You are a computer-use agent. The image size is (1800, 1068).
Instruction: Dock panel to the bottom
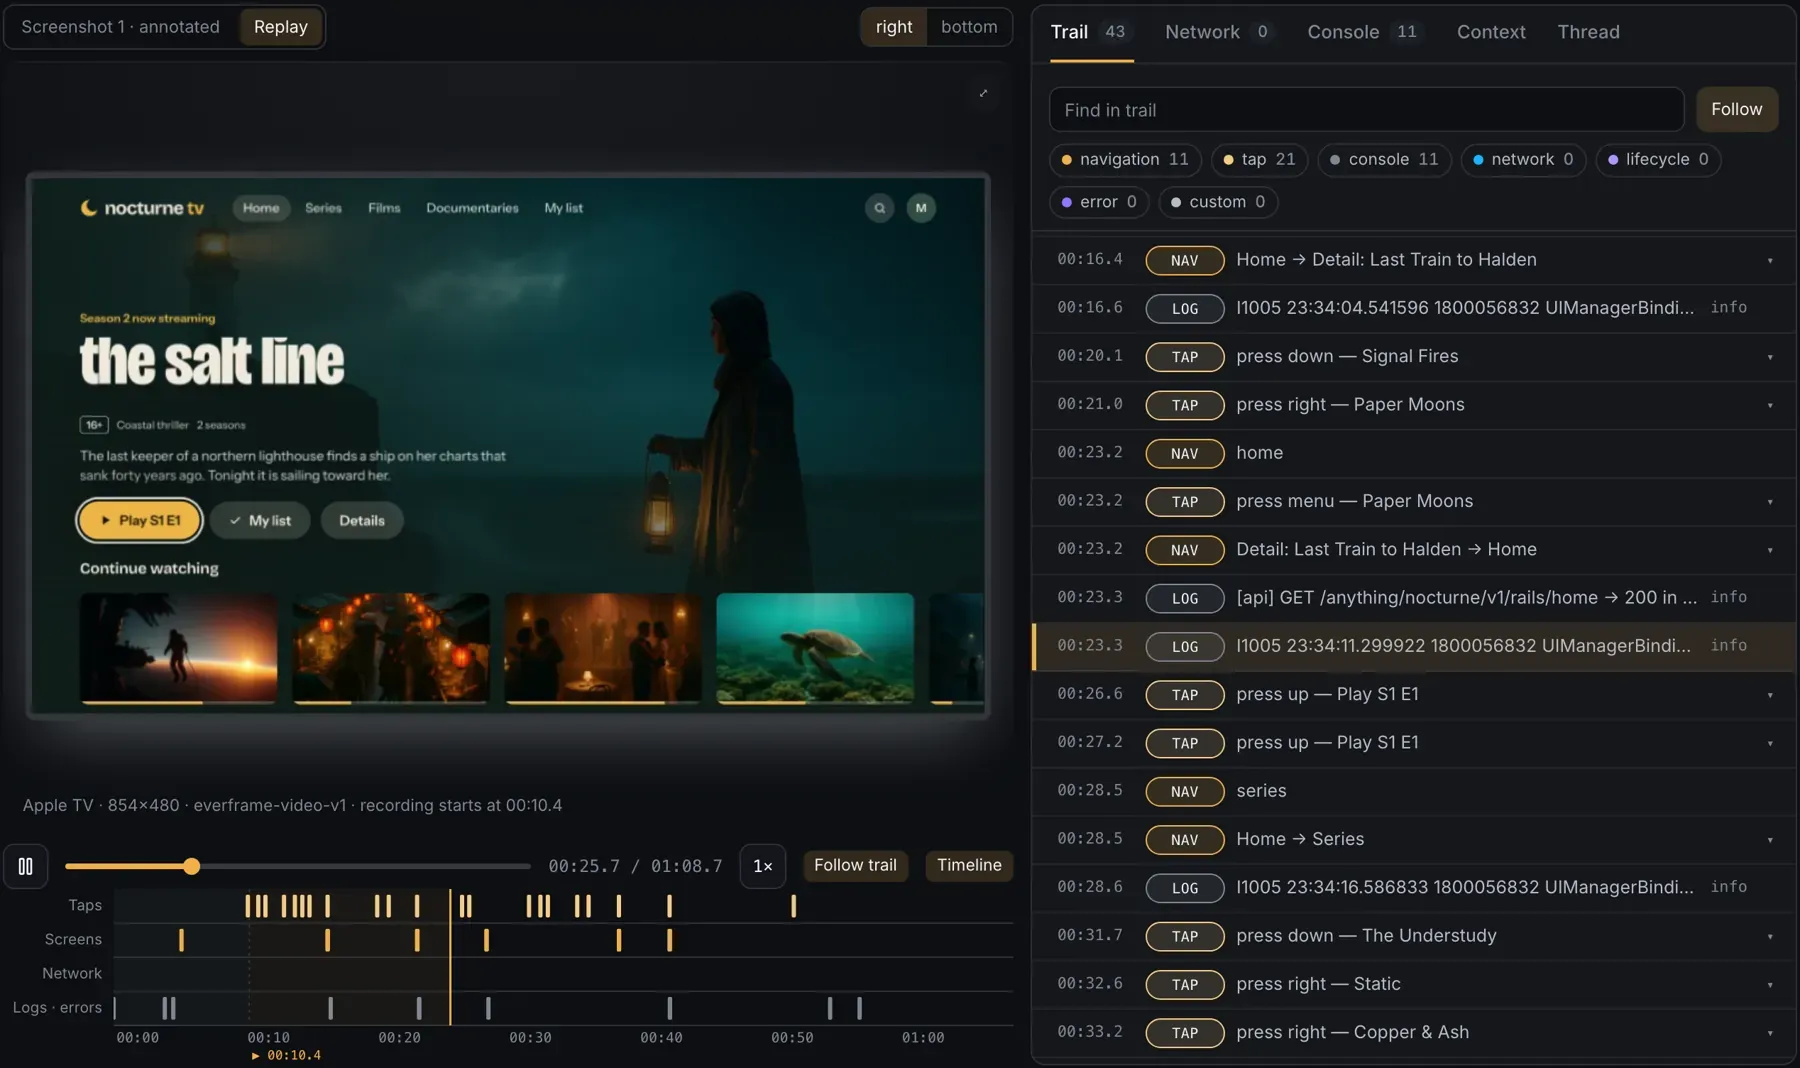969,27
